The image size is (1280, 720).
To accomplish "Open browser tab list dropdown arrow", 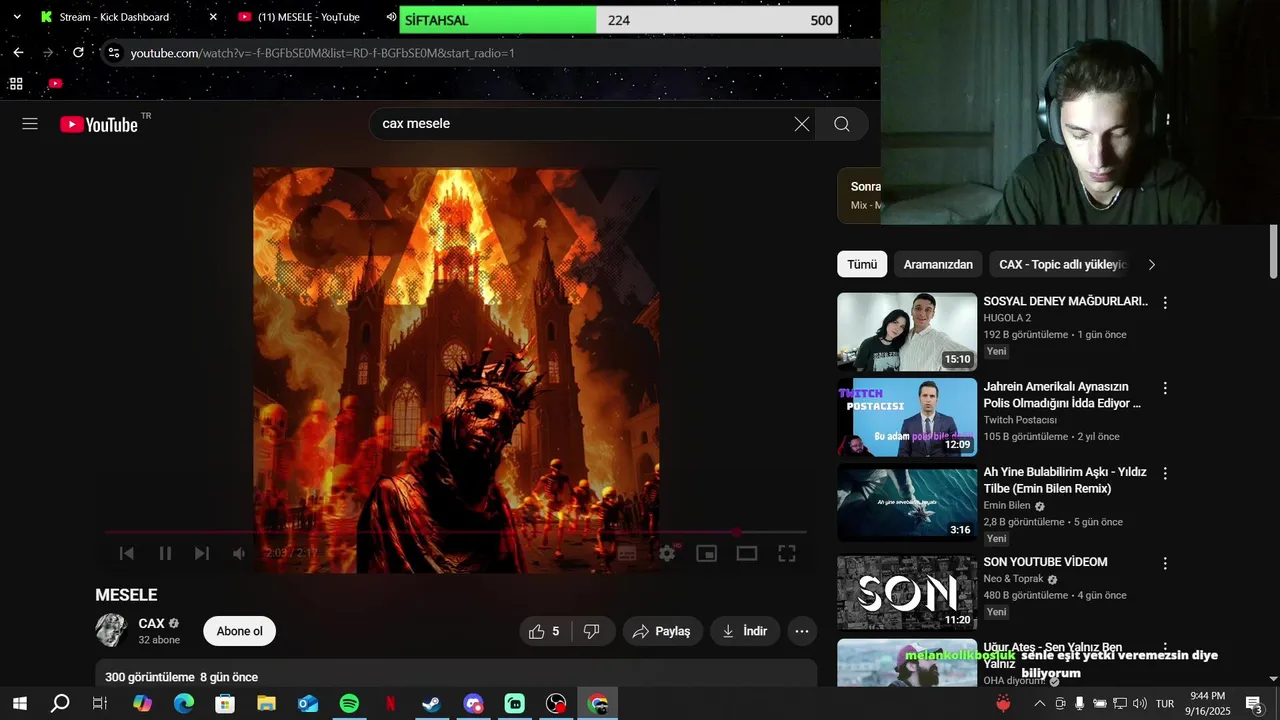I will (17, 17).
